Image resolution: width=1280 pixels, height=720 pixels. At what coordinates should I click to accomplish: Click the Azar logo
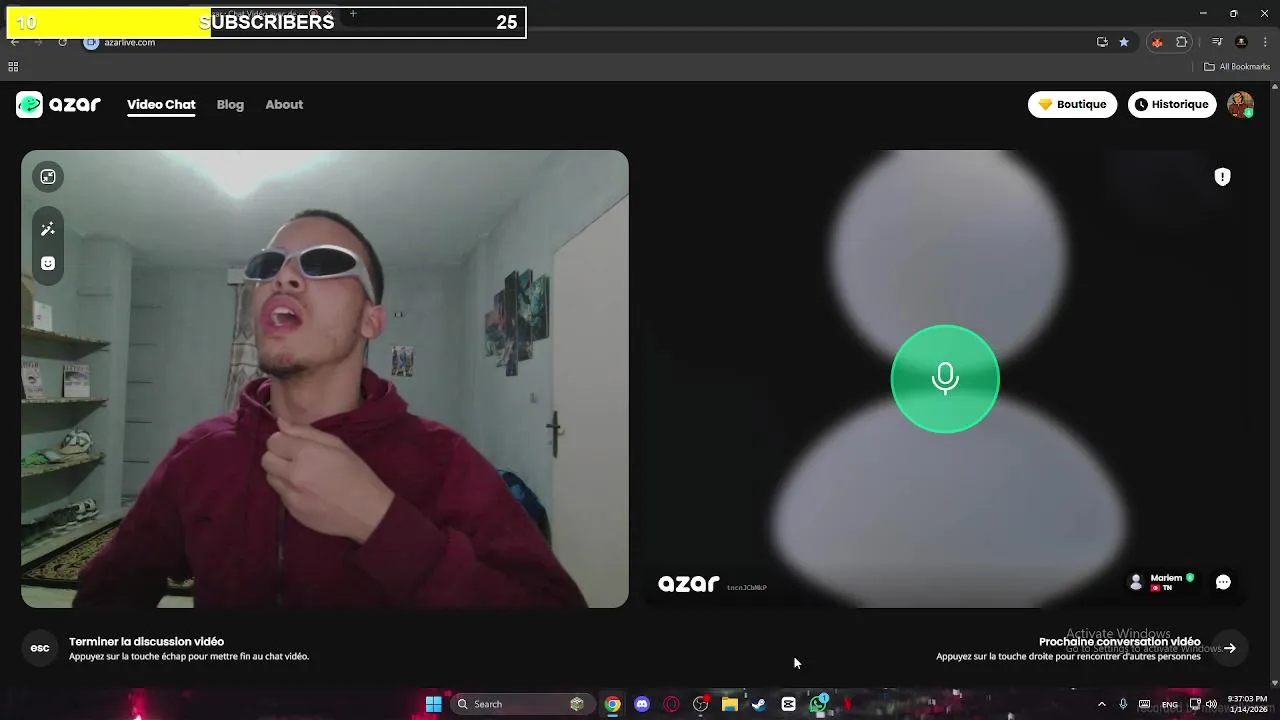(58, 104)
